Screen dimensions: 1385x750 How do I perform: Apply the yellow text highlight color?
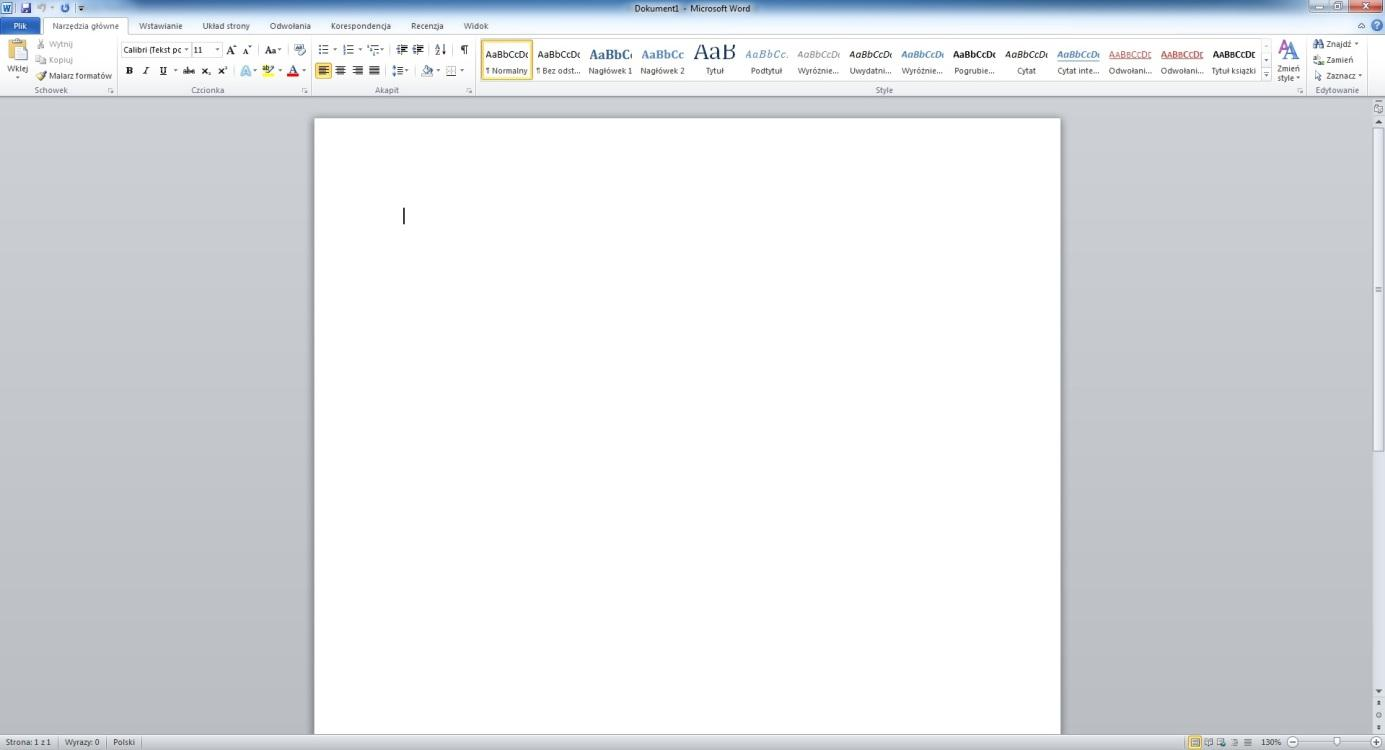point(268,71)
